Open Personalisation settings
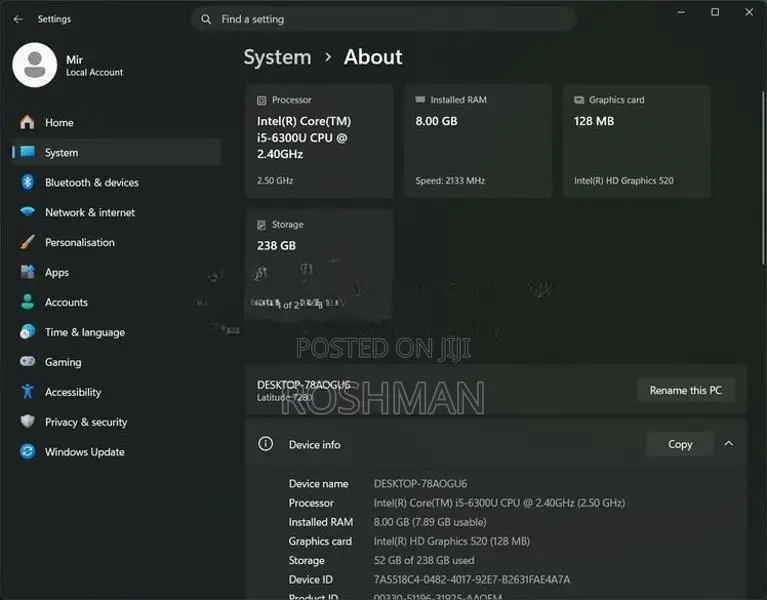Screen dimensions: 767x600 [116, 242]
